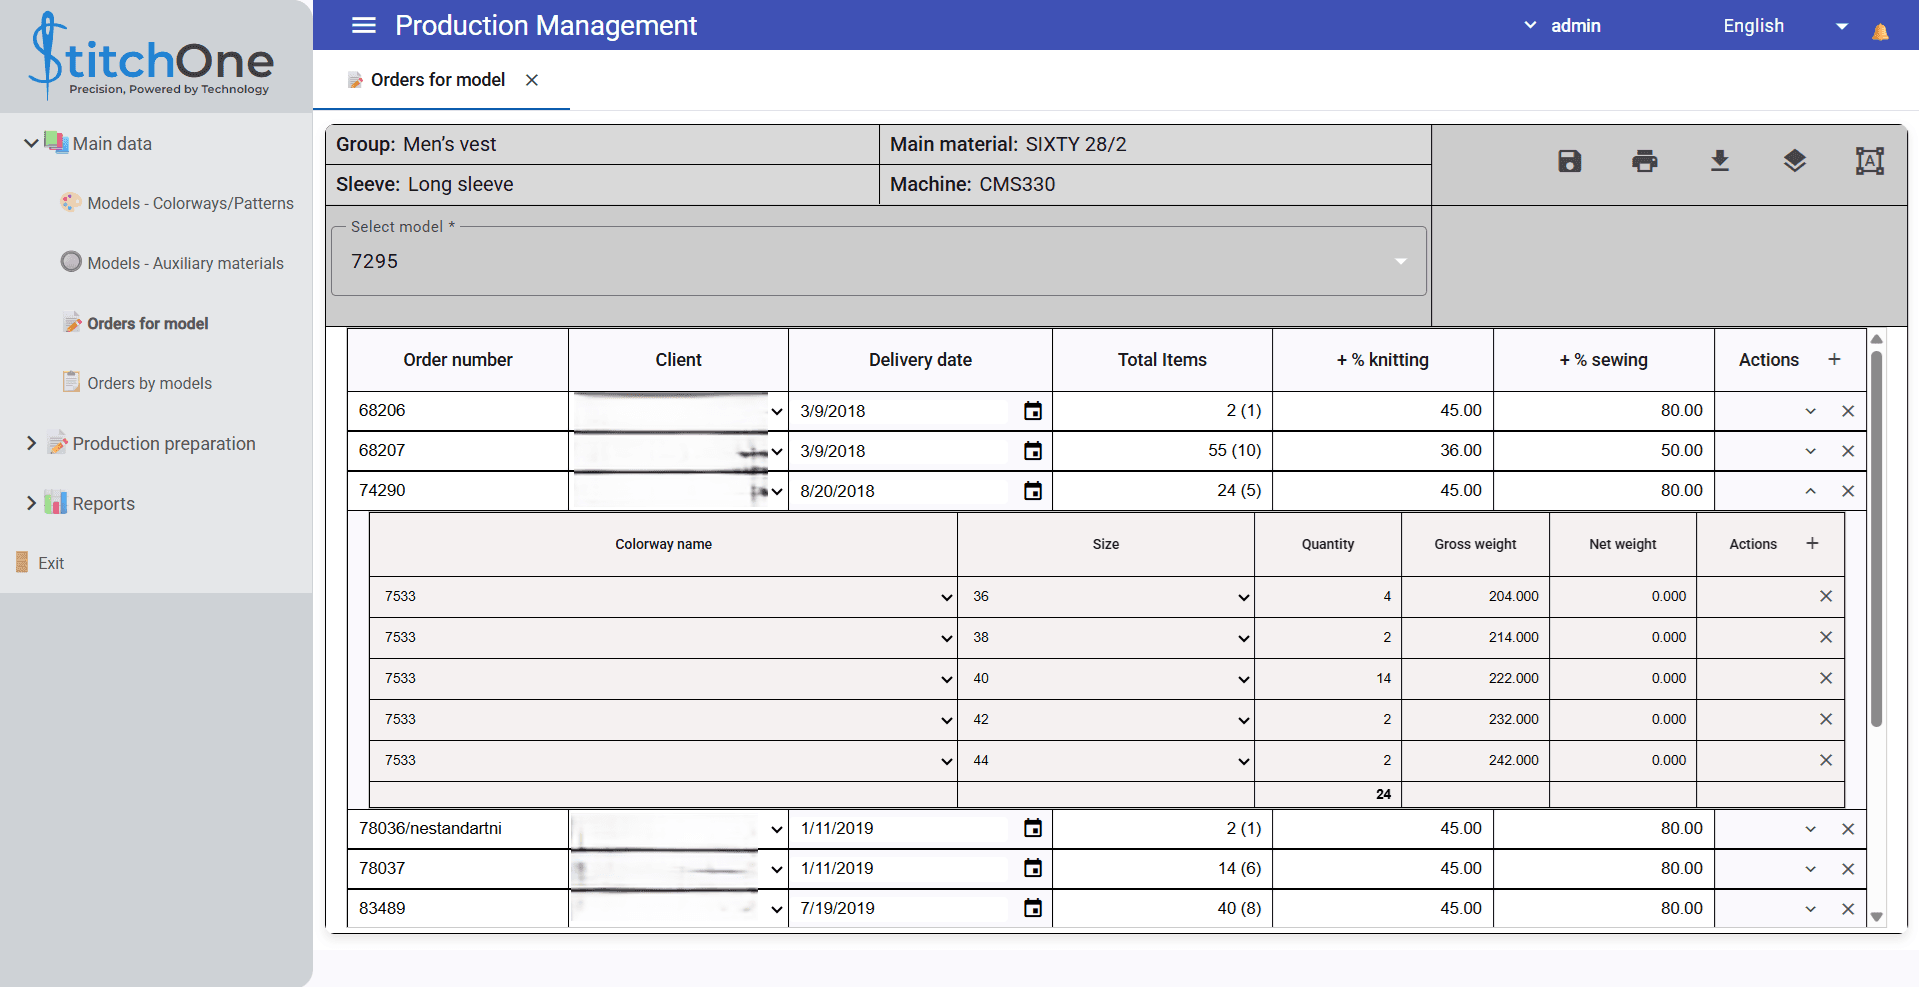Viewport: 1919px width, 987px height.
Task: Open Orders by models page
Action: 149,383
